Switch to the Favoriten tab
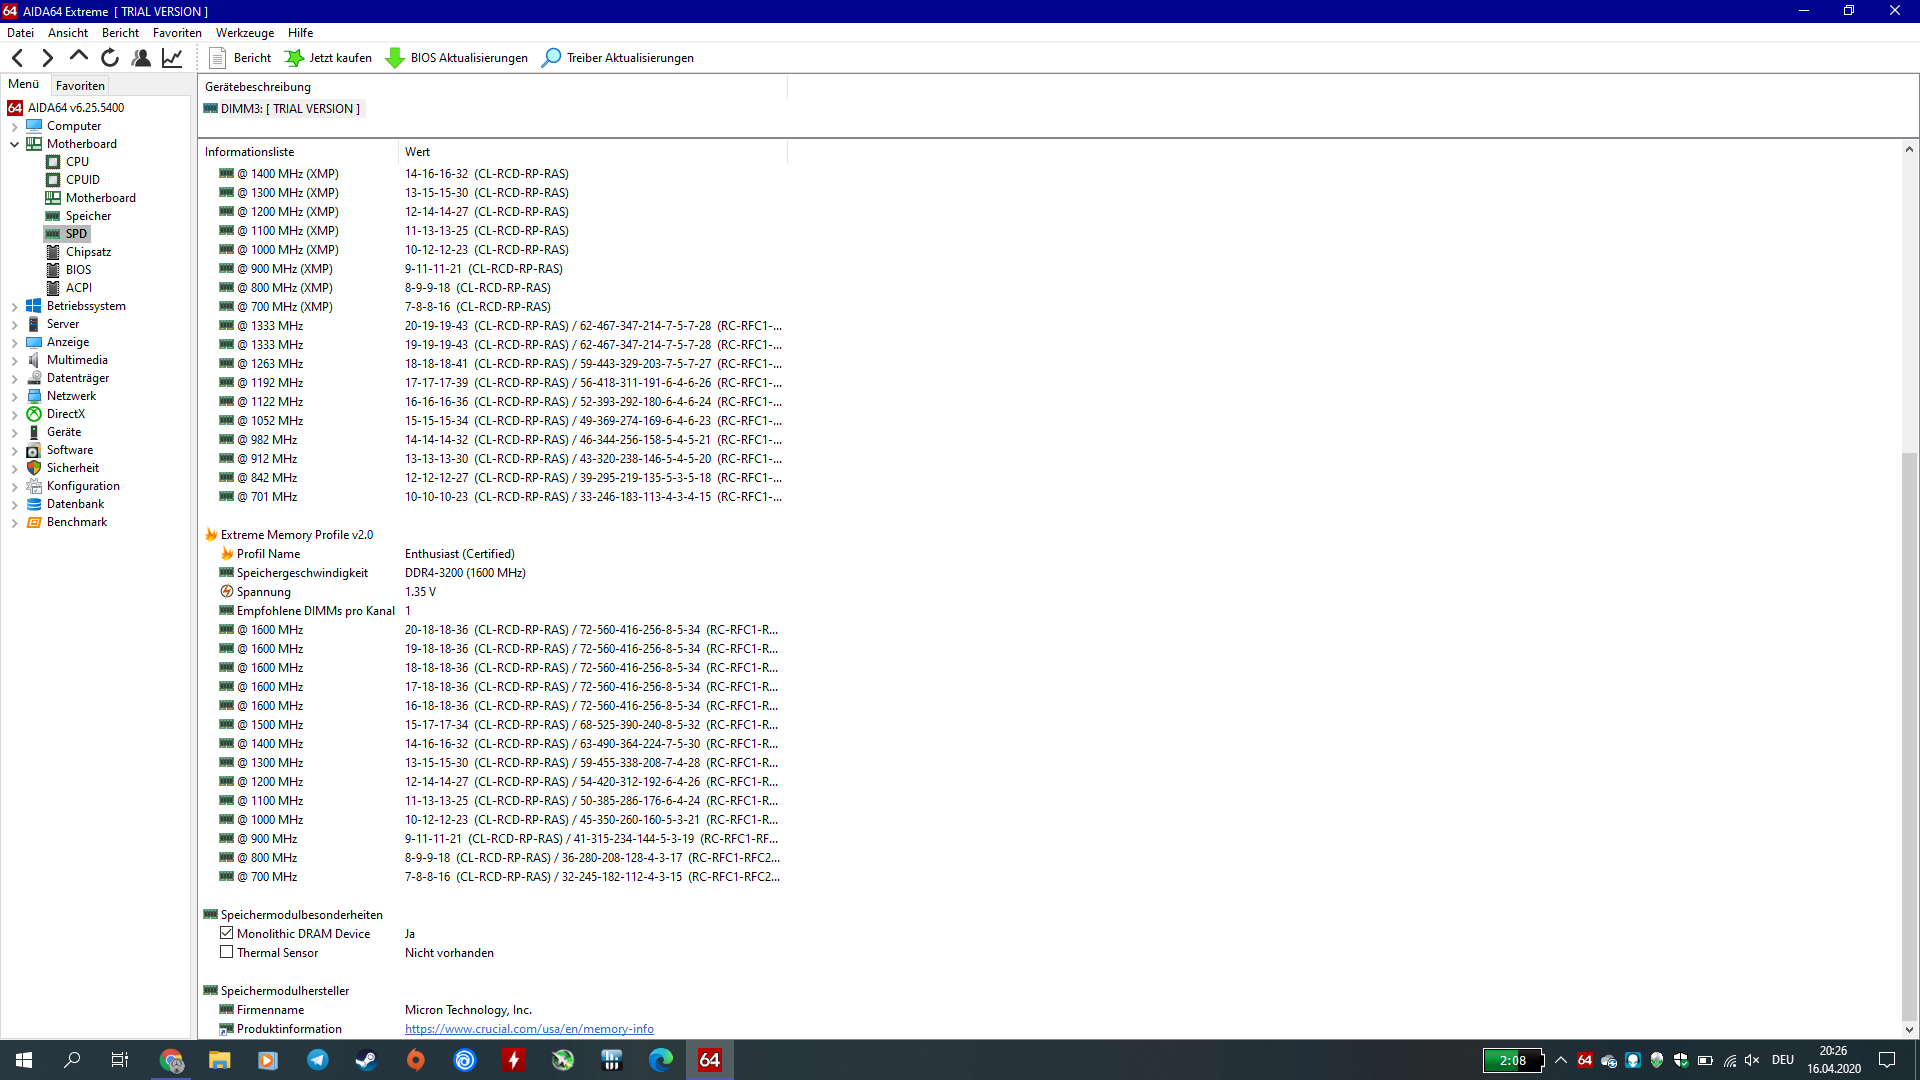Screen dimensions: 1920x1080 (80, 86)
